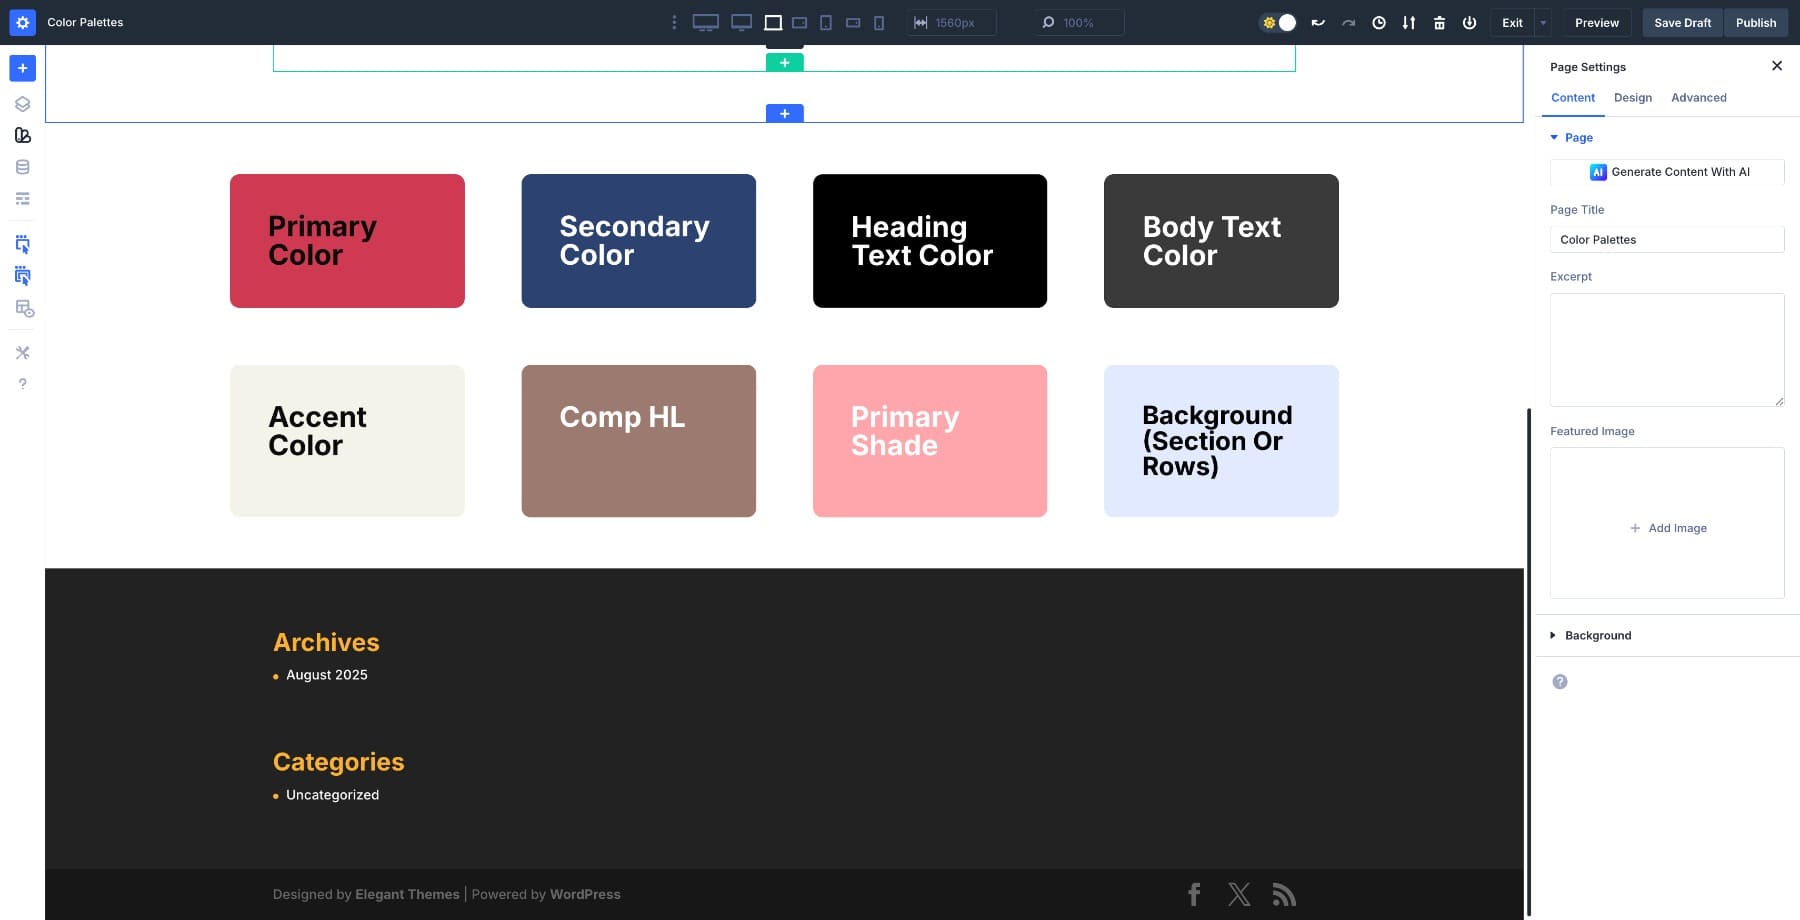The height and width of the screenshot is (920, 1800).
Task: Click the RSS feed icon in footer
Action: (x=1284, y=894)
